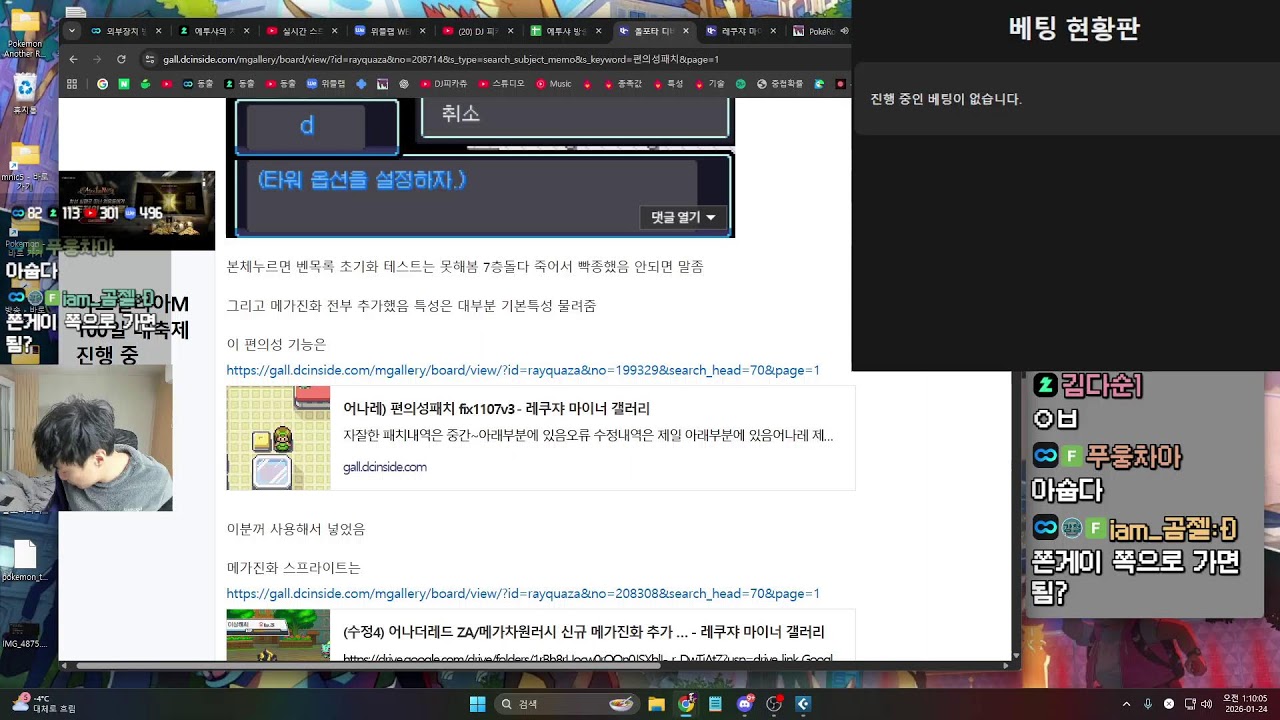The image size is (1280, 720).
Task: Open the apps grid in bookmarks bar
Action: coord(72,84)
